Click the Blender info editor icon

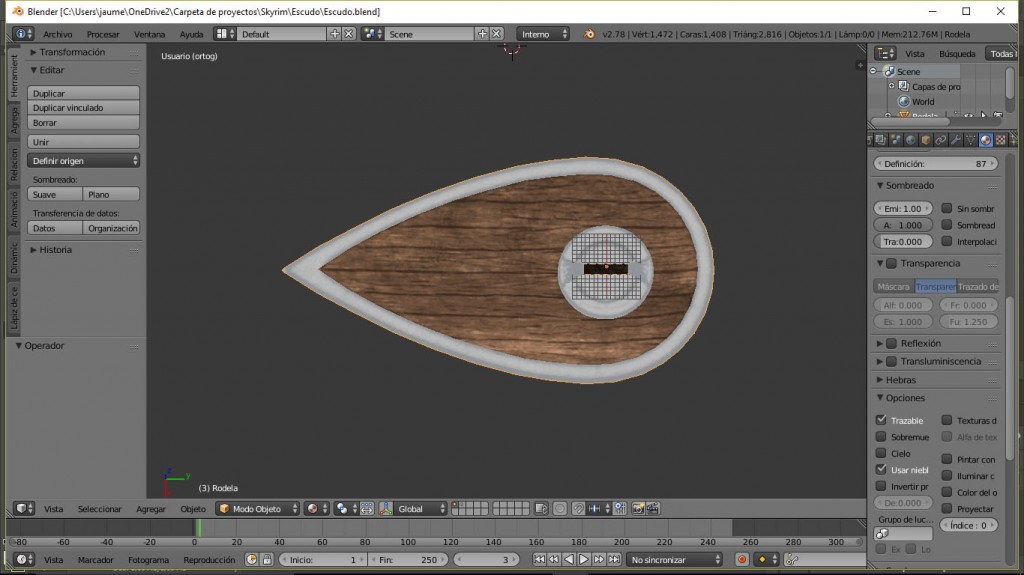tap(20, 34)
